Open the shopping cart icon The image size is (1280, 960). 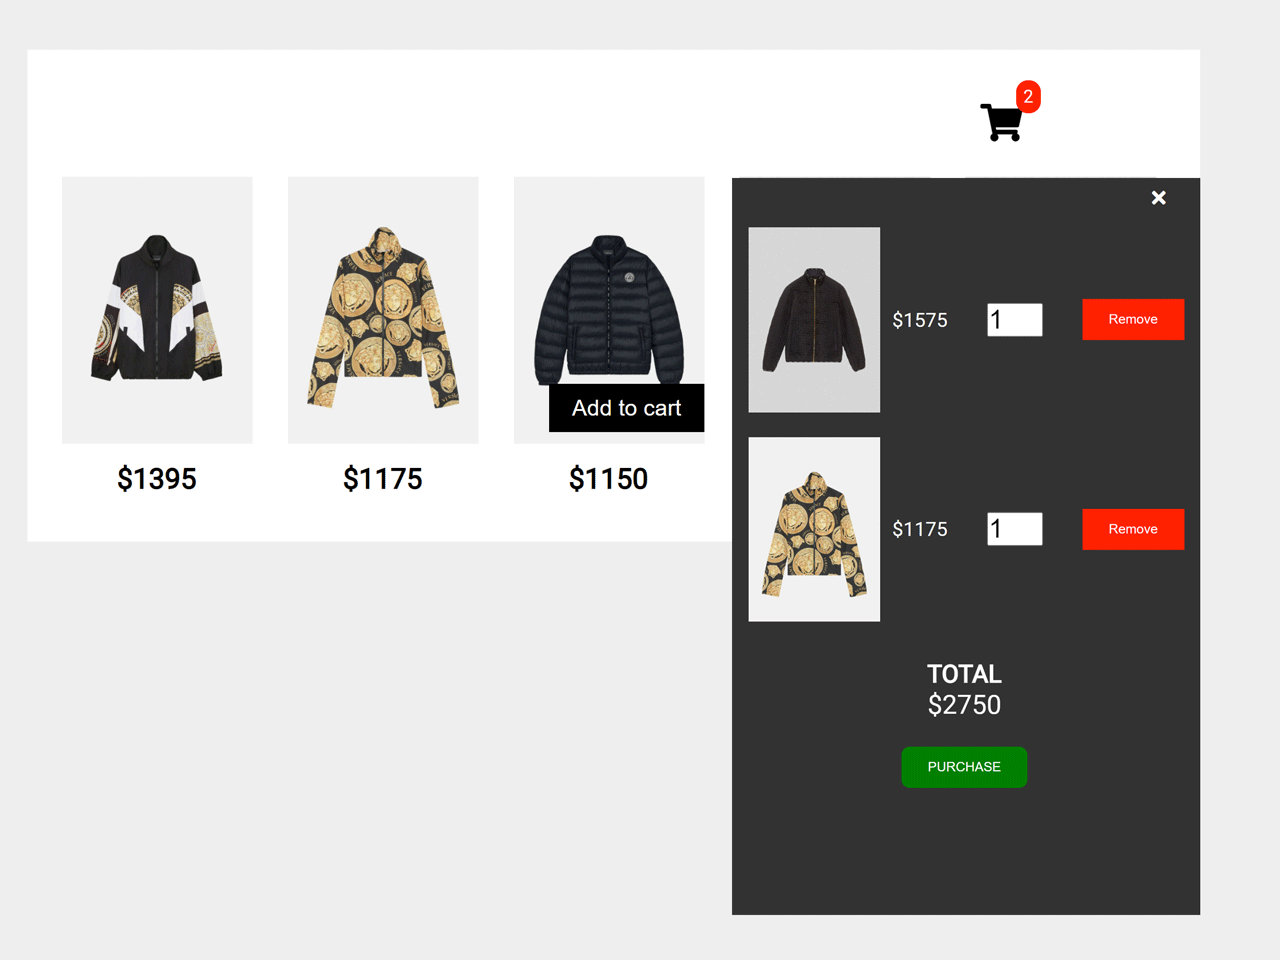(1001, 122)
